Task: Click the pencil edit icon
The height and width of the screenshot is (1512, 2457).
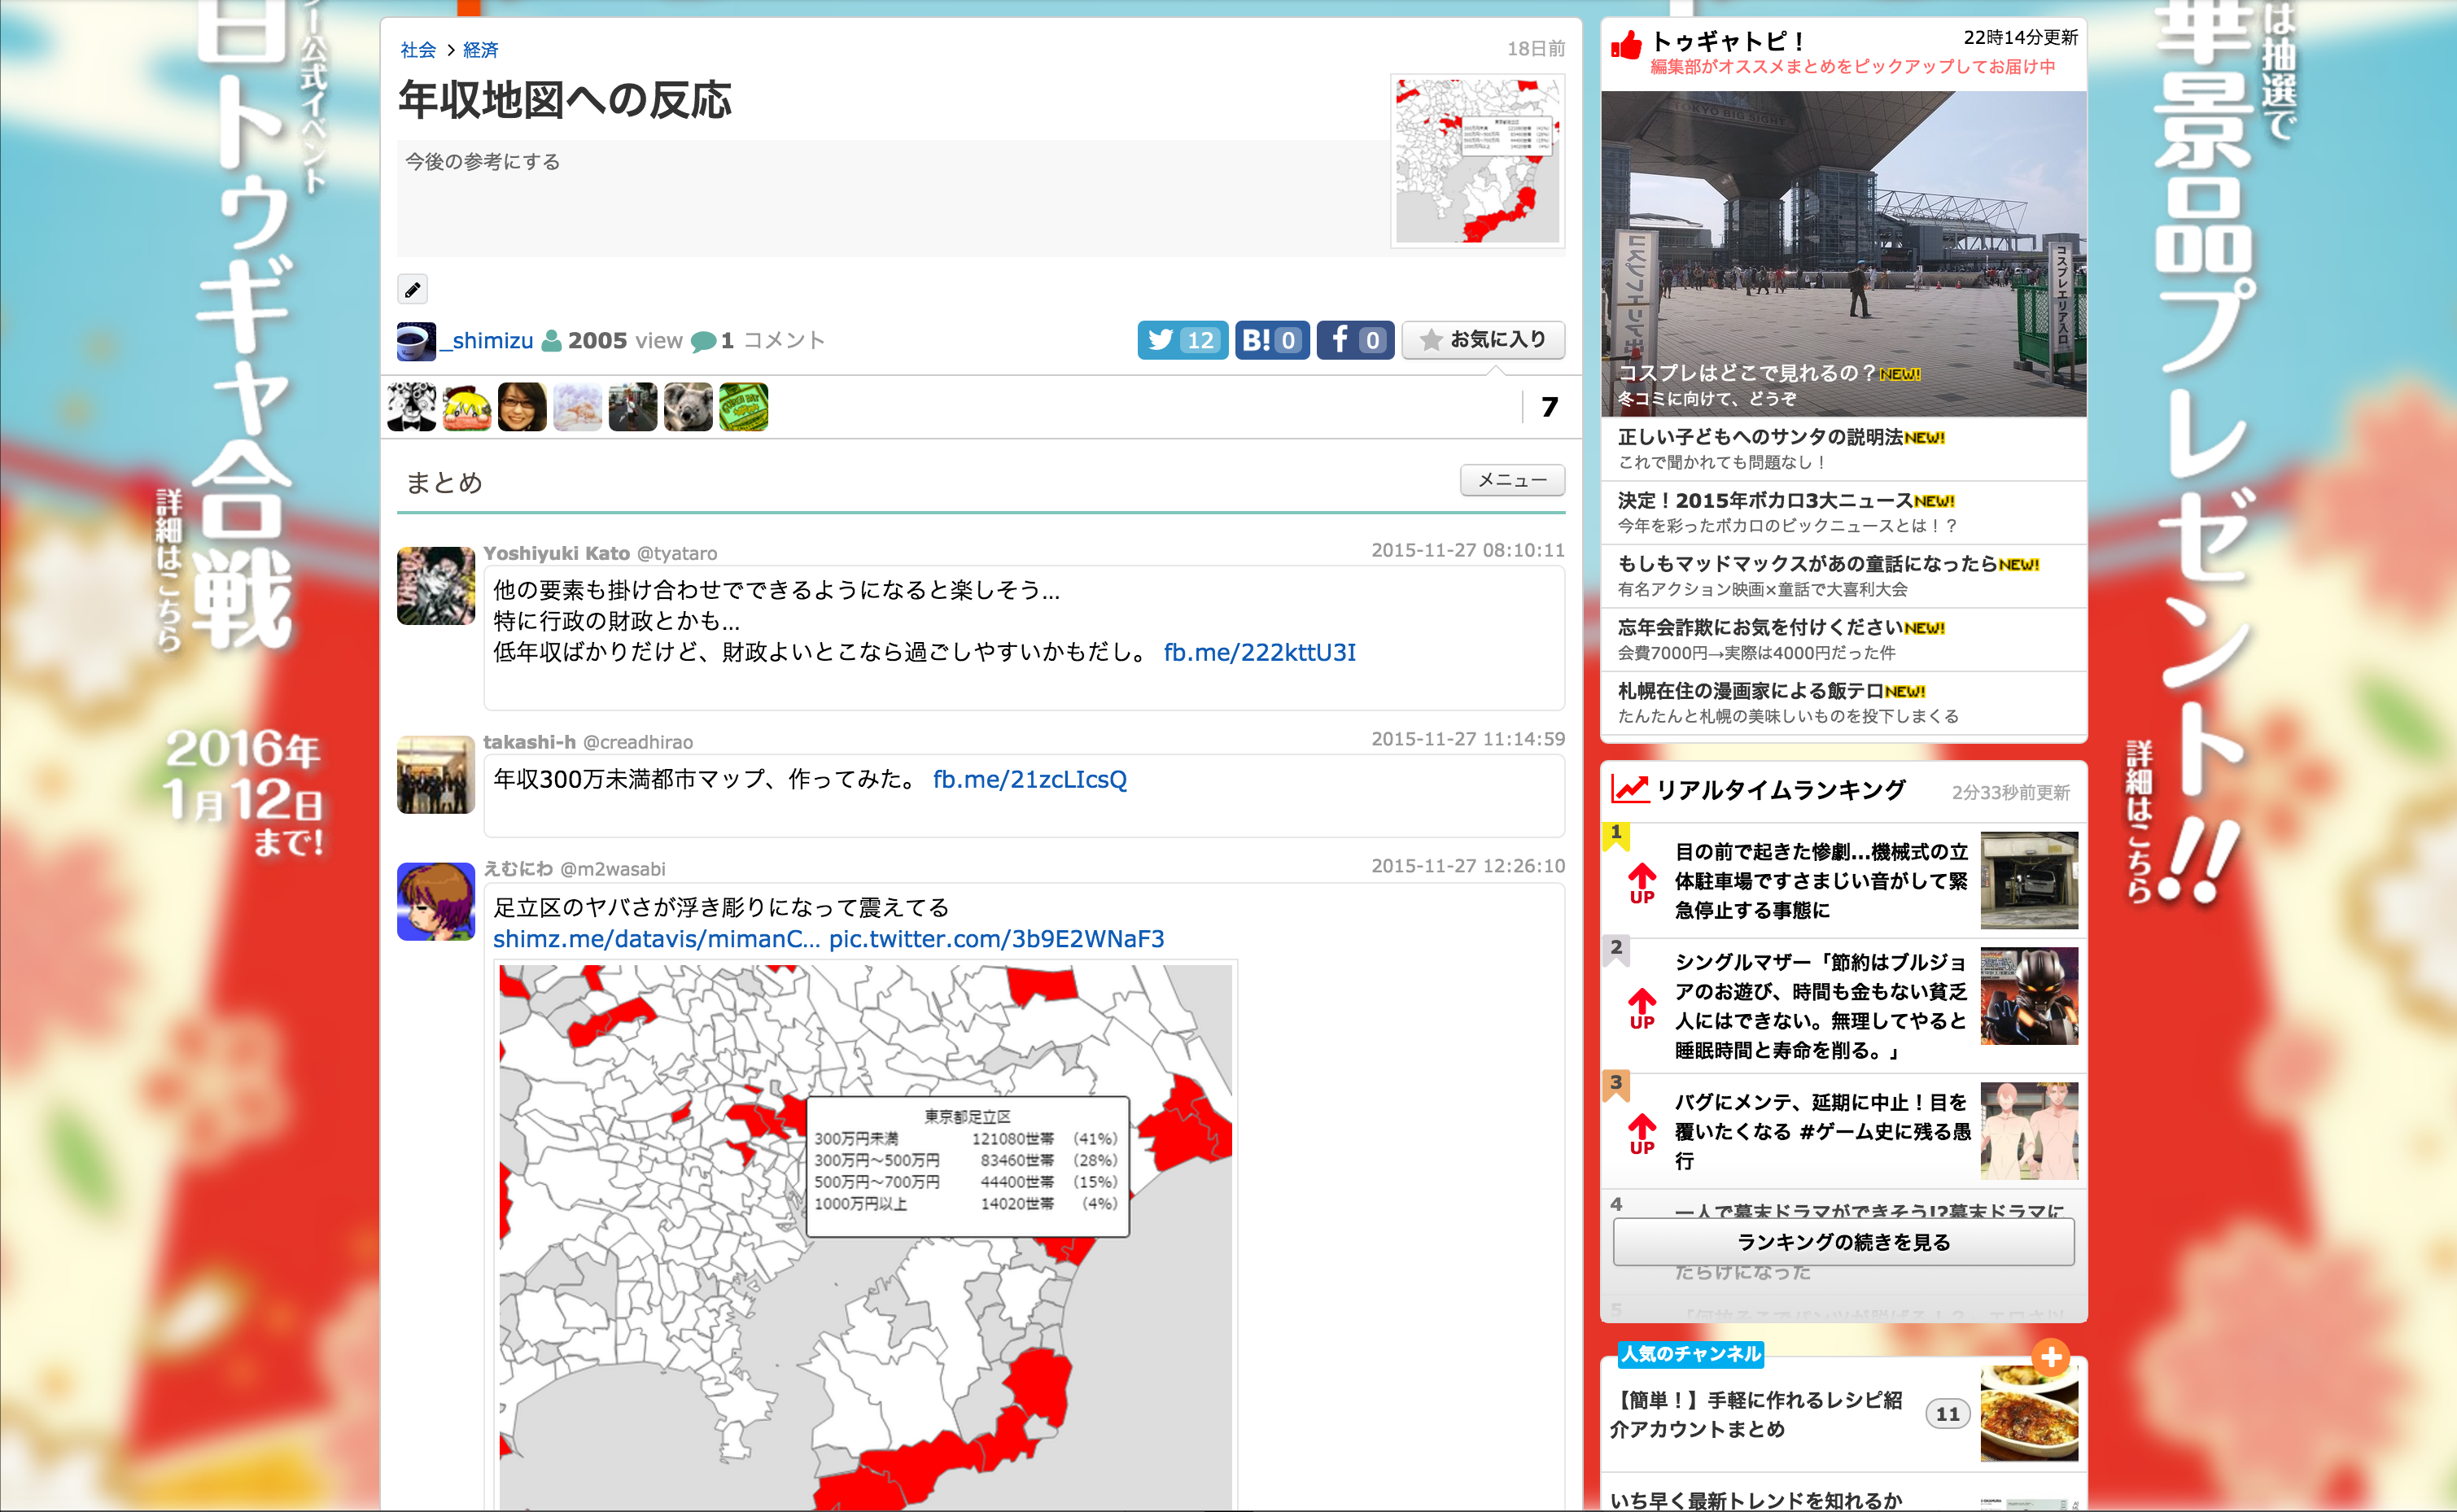Action: coord(412,290)
